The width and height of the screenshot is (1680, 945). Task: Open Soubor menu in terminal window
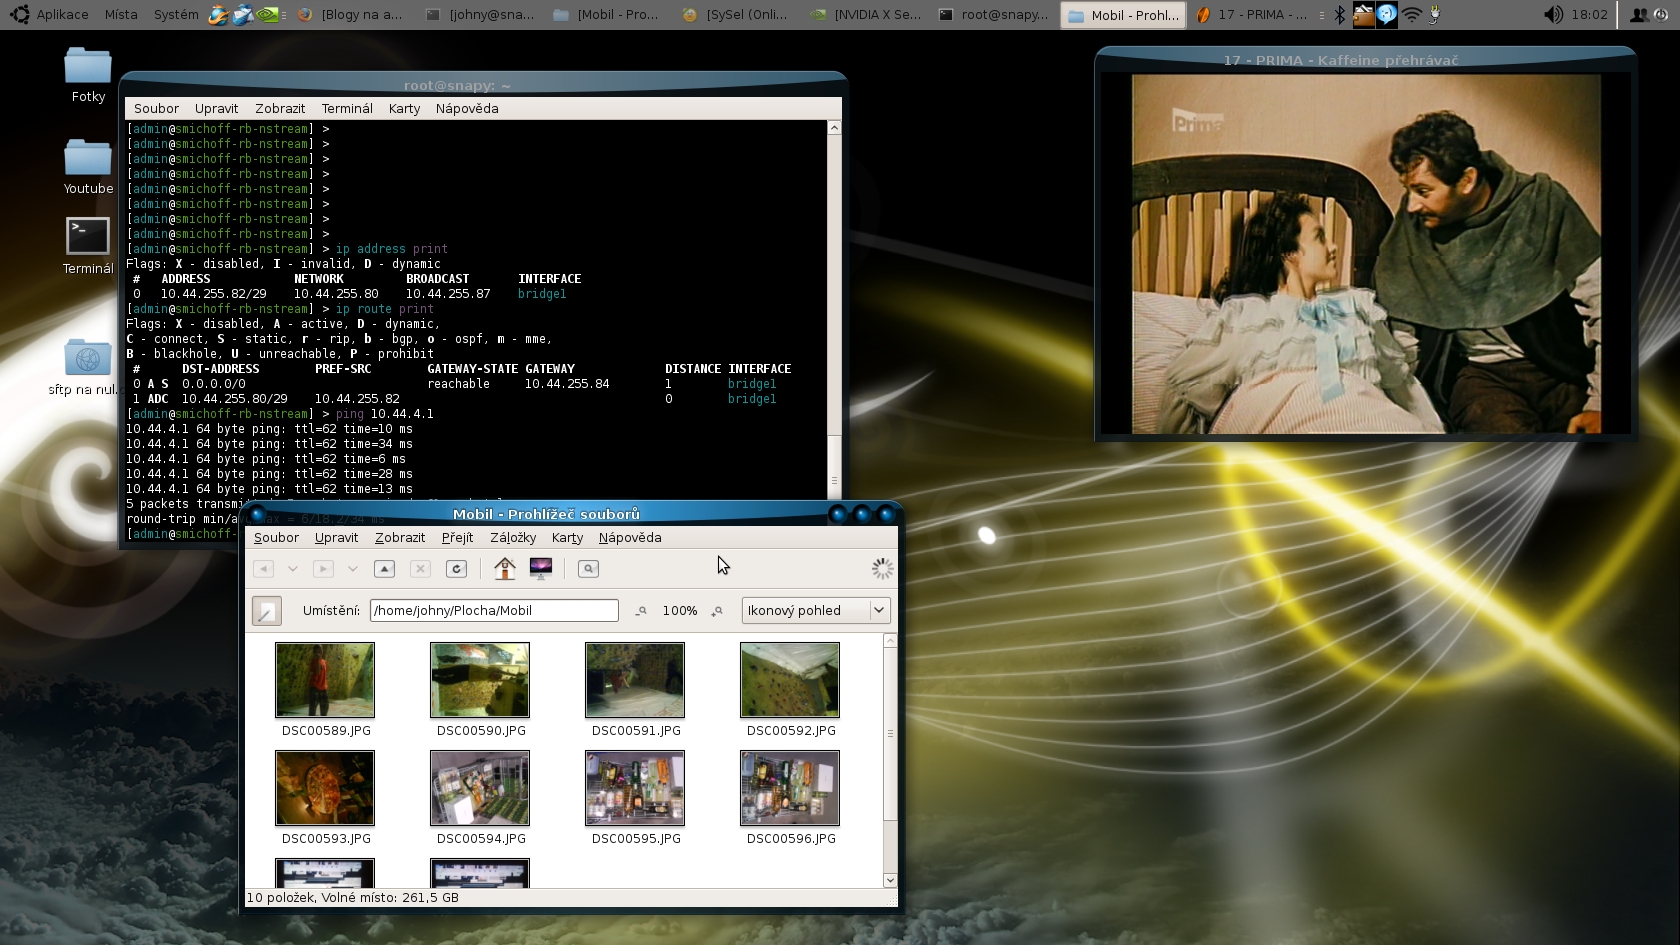coord(156,109)
